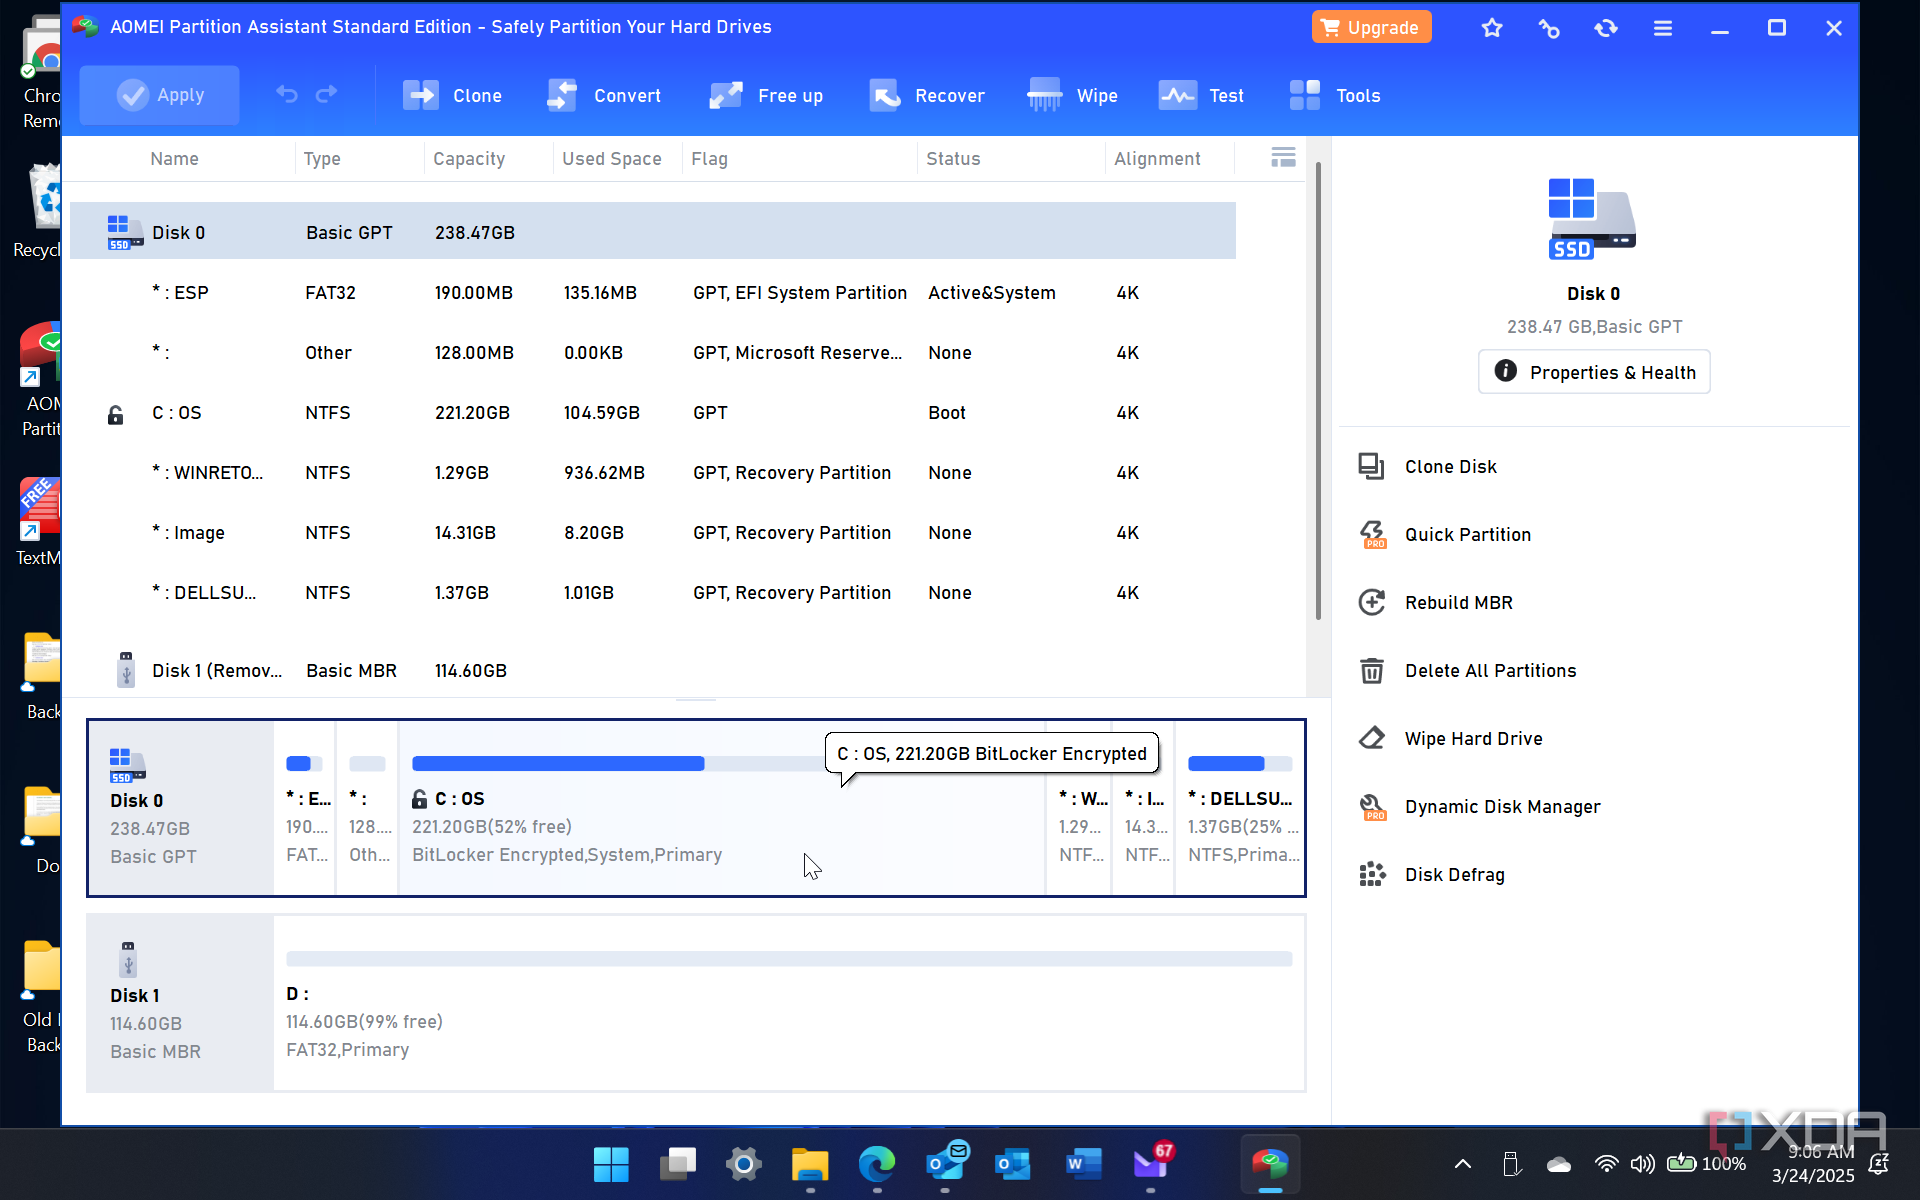Select the C : OS partition row
Viewport: 1920px width, 1200px height.
653,413
